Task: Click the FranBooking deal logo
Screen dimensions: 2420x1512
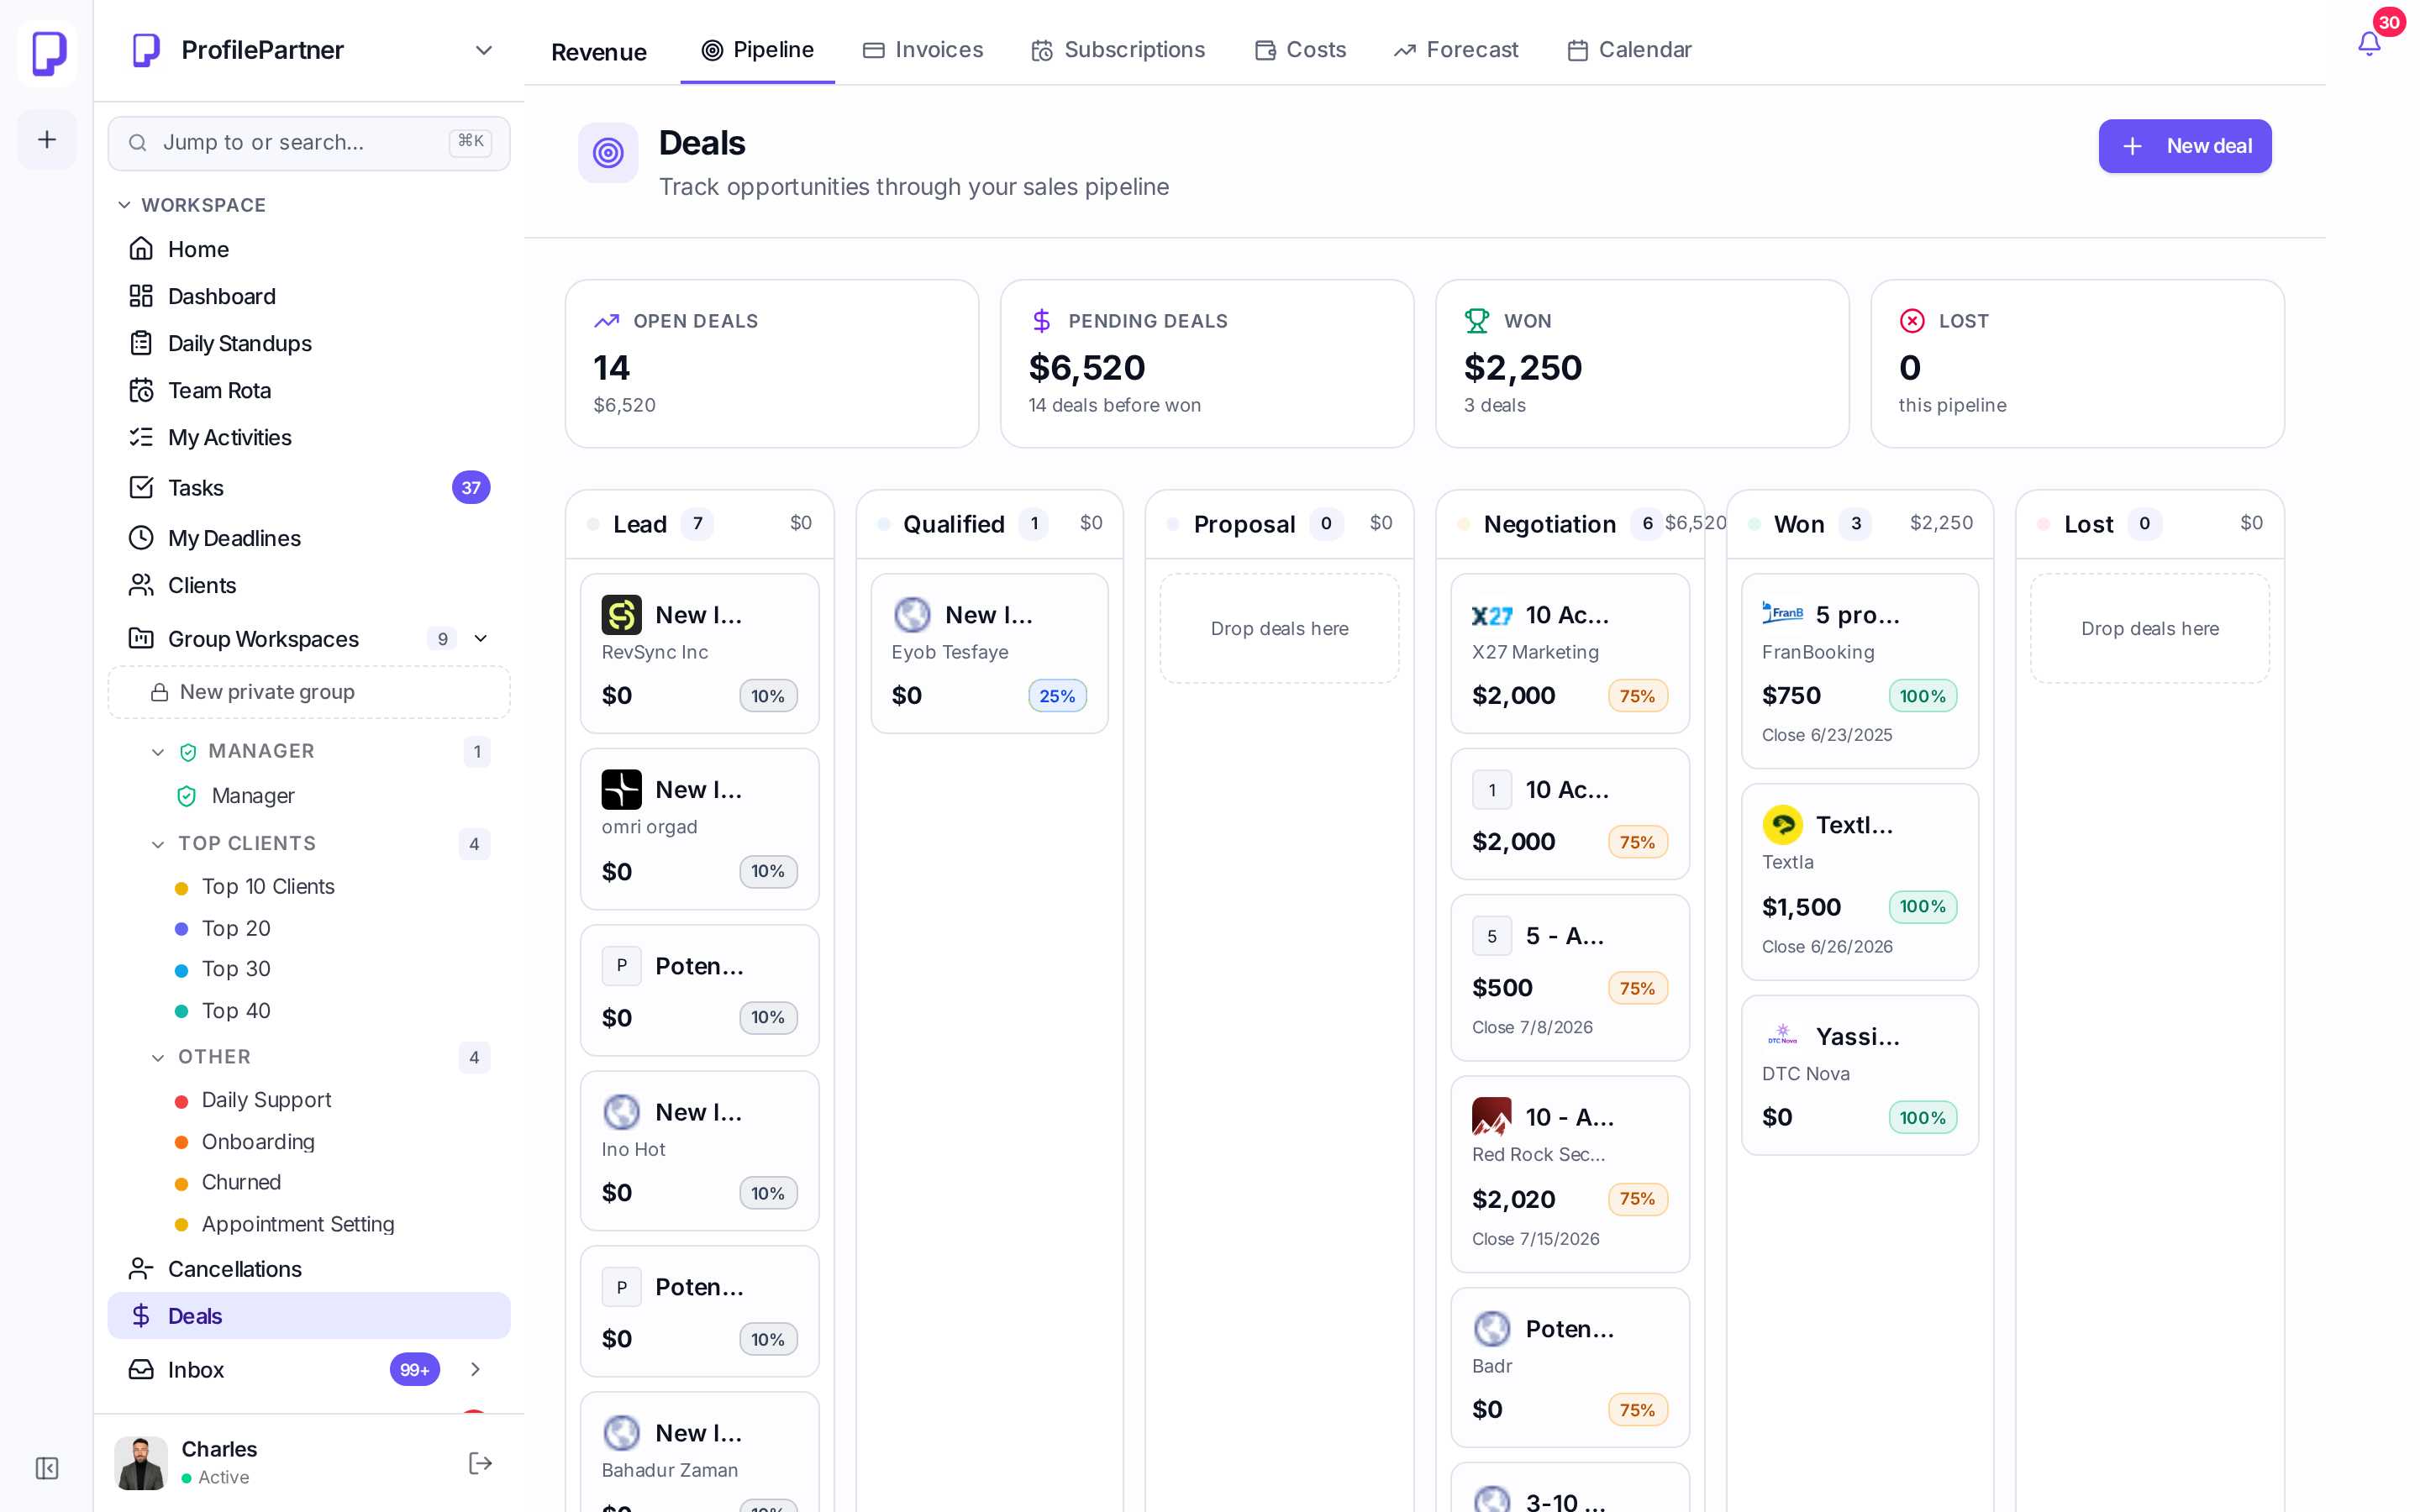Action: [x=1782, y=615]
